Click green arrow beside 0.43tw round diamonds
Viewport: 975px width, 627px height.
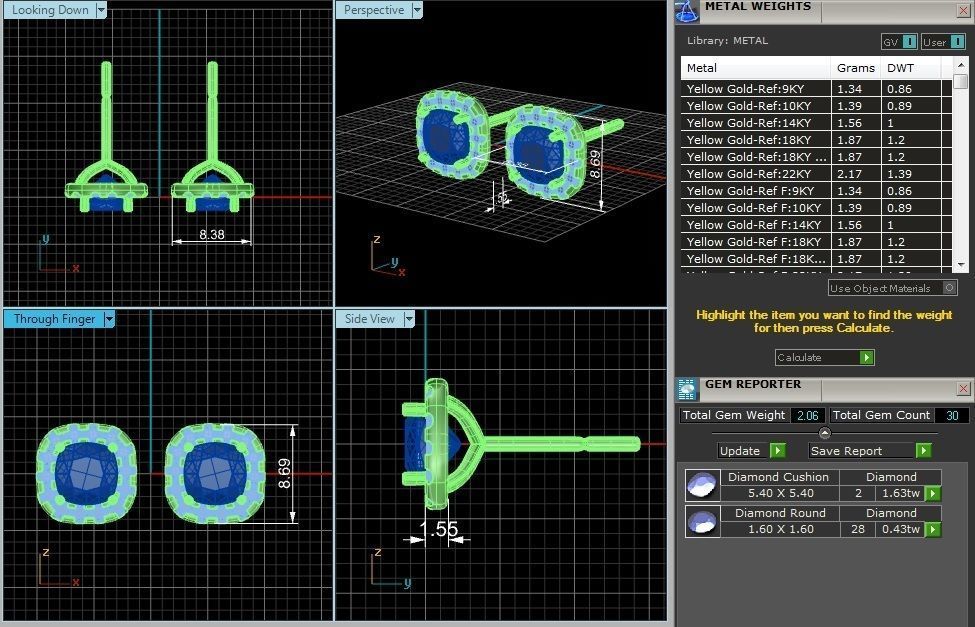[933, 529]
